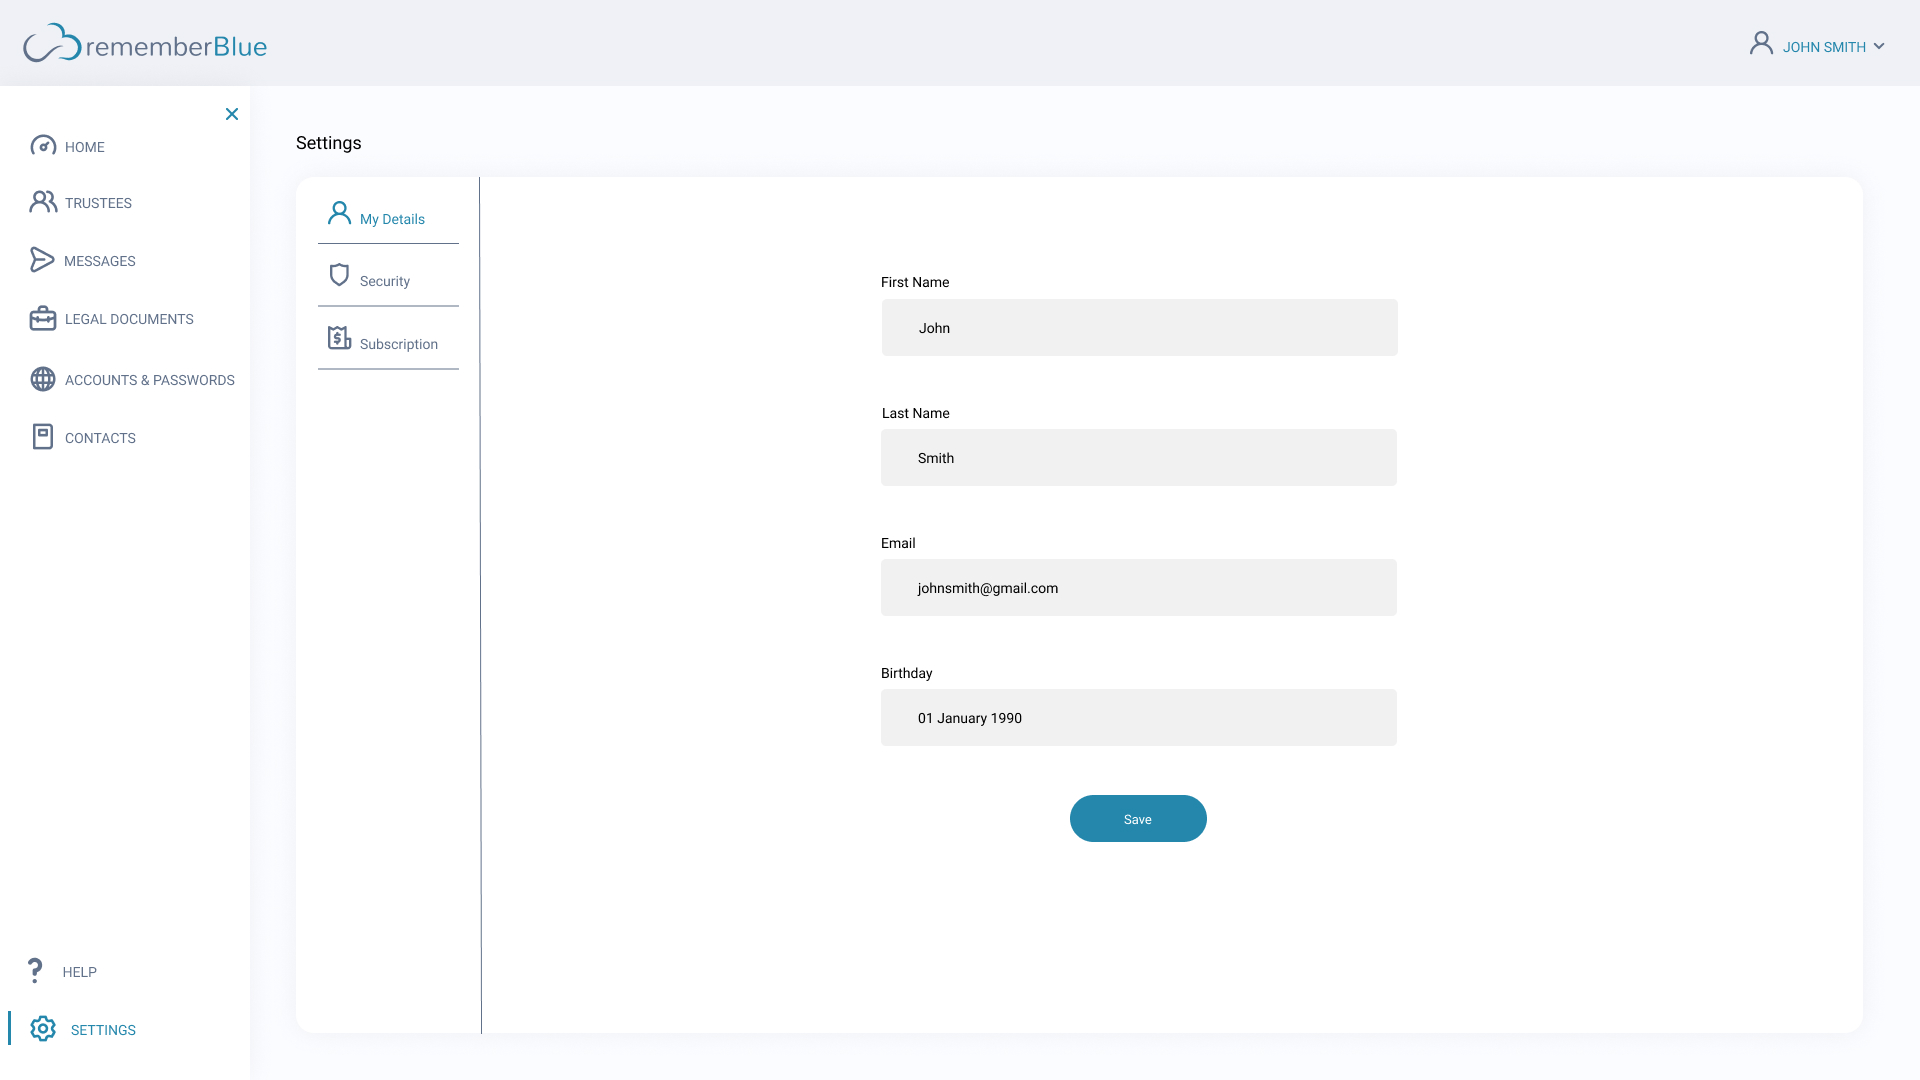Open Trustees via the people icon
The height and width of the screenshot is (1080, 1920).
pyautogui.click(x=43, y=202)
